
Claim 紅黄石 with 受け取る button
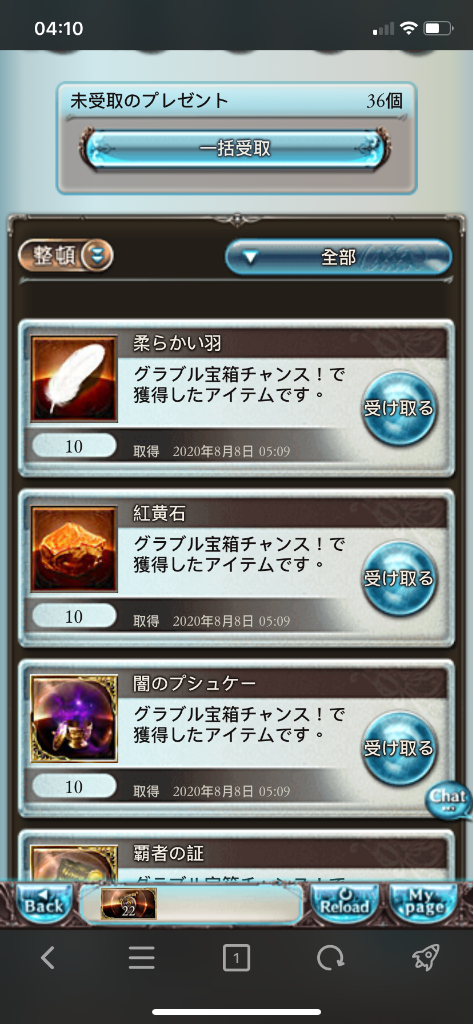[x=399, y=579]
